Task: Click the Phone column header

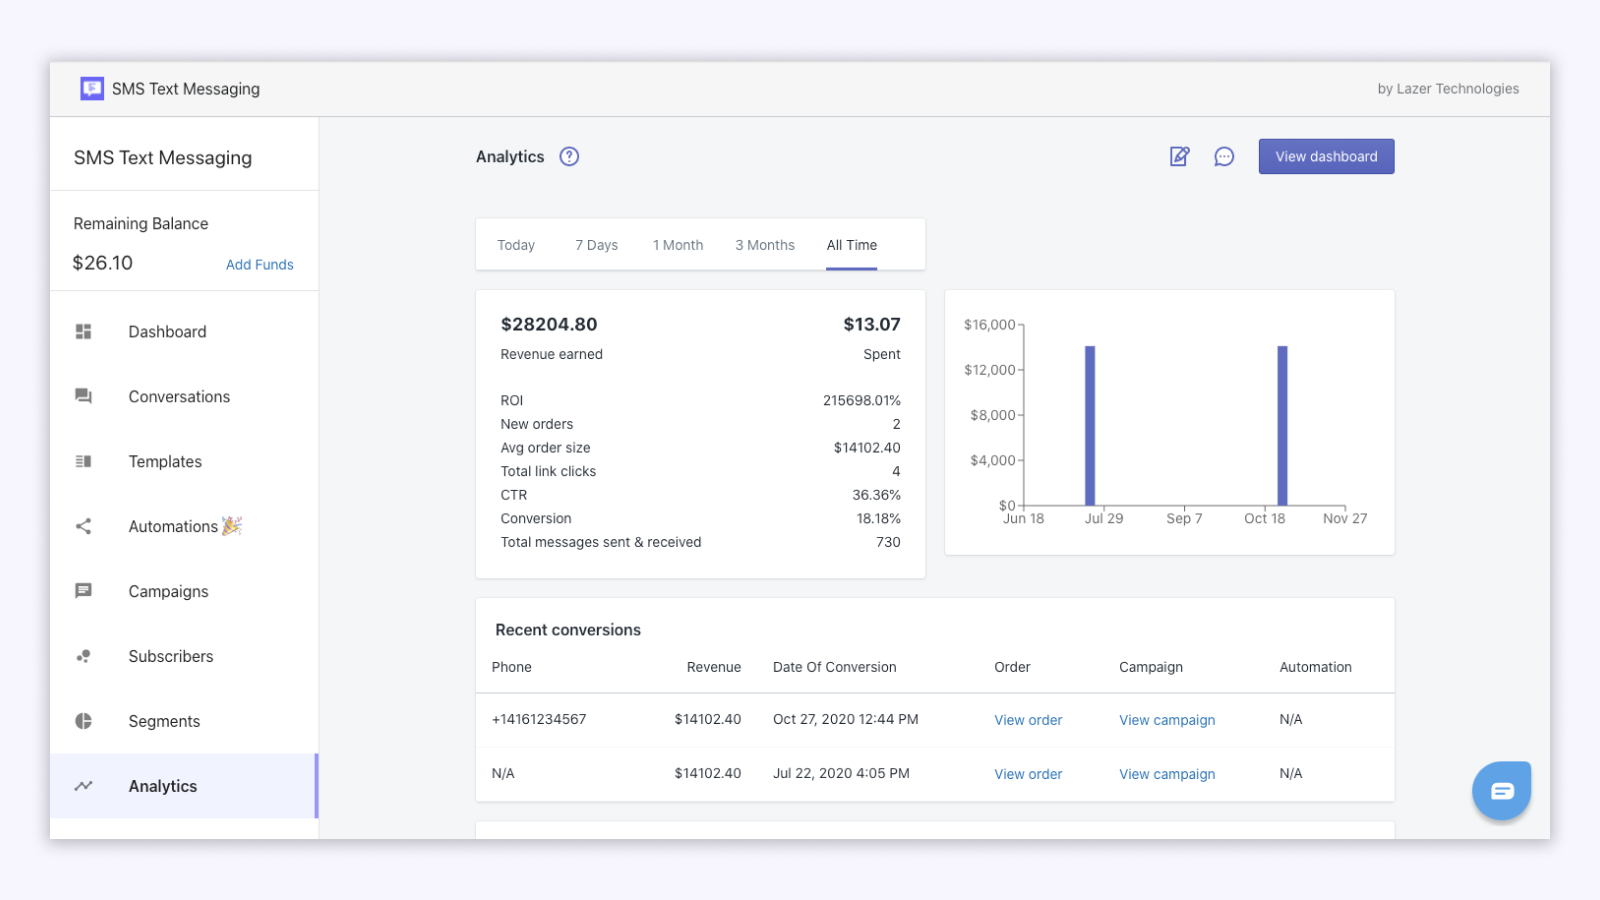Action: click(x=511, y=667)
